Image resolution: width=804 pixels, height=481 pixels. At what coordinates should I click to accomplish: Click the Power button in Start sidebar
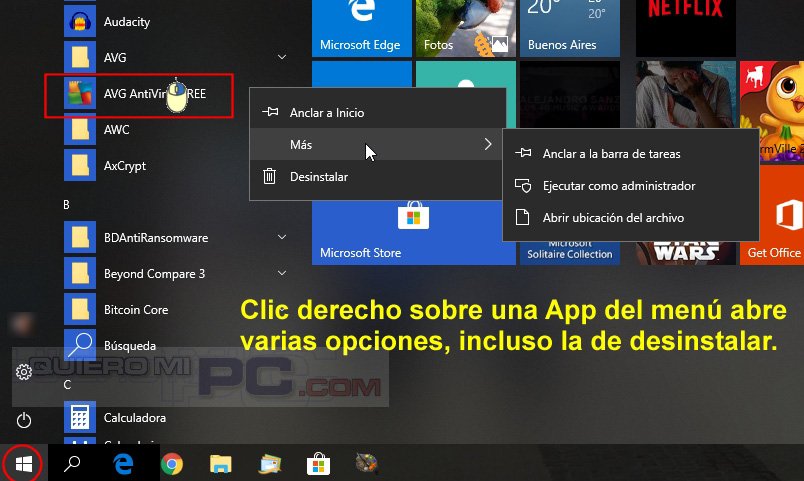24,421
